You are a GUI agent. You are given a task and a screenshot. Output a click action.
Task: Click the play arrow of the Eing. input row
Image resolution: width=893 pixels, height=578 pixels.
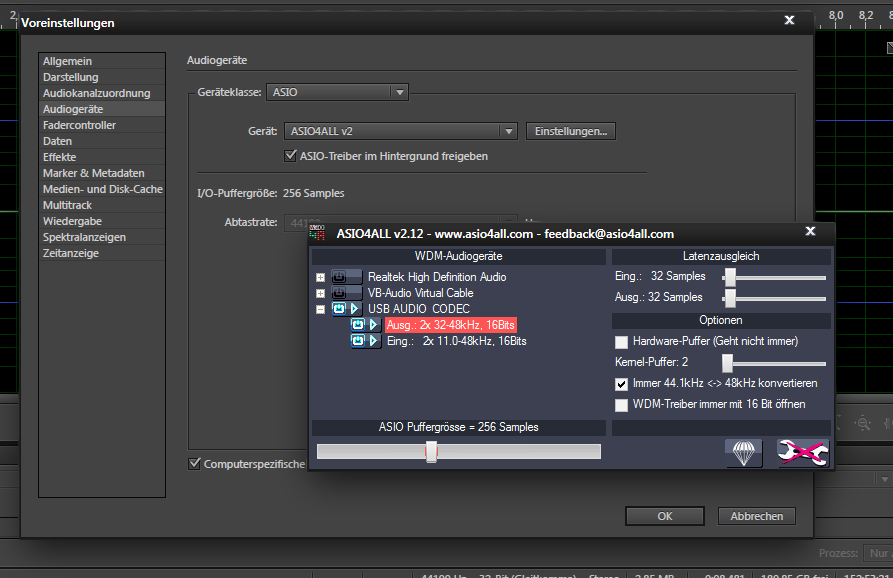(374, 341)
